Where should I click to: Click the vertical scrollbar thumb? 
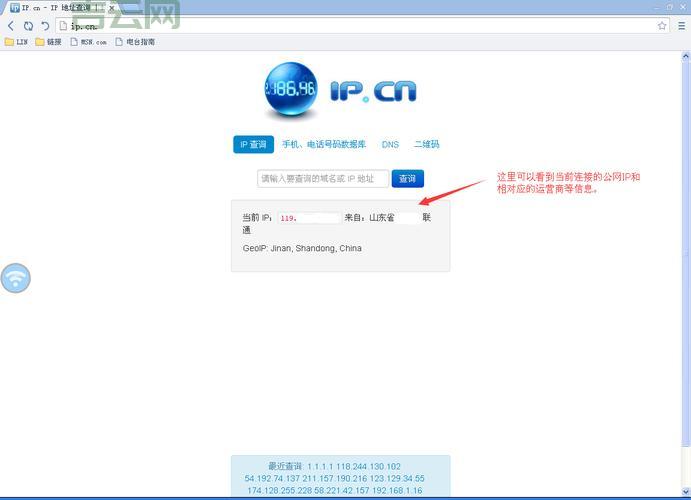[x=685, y=253]
